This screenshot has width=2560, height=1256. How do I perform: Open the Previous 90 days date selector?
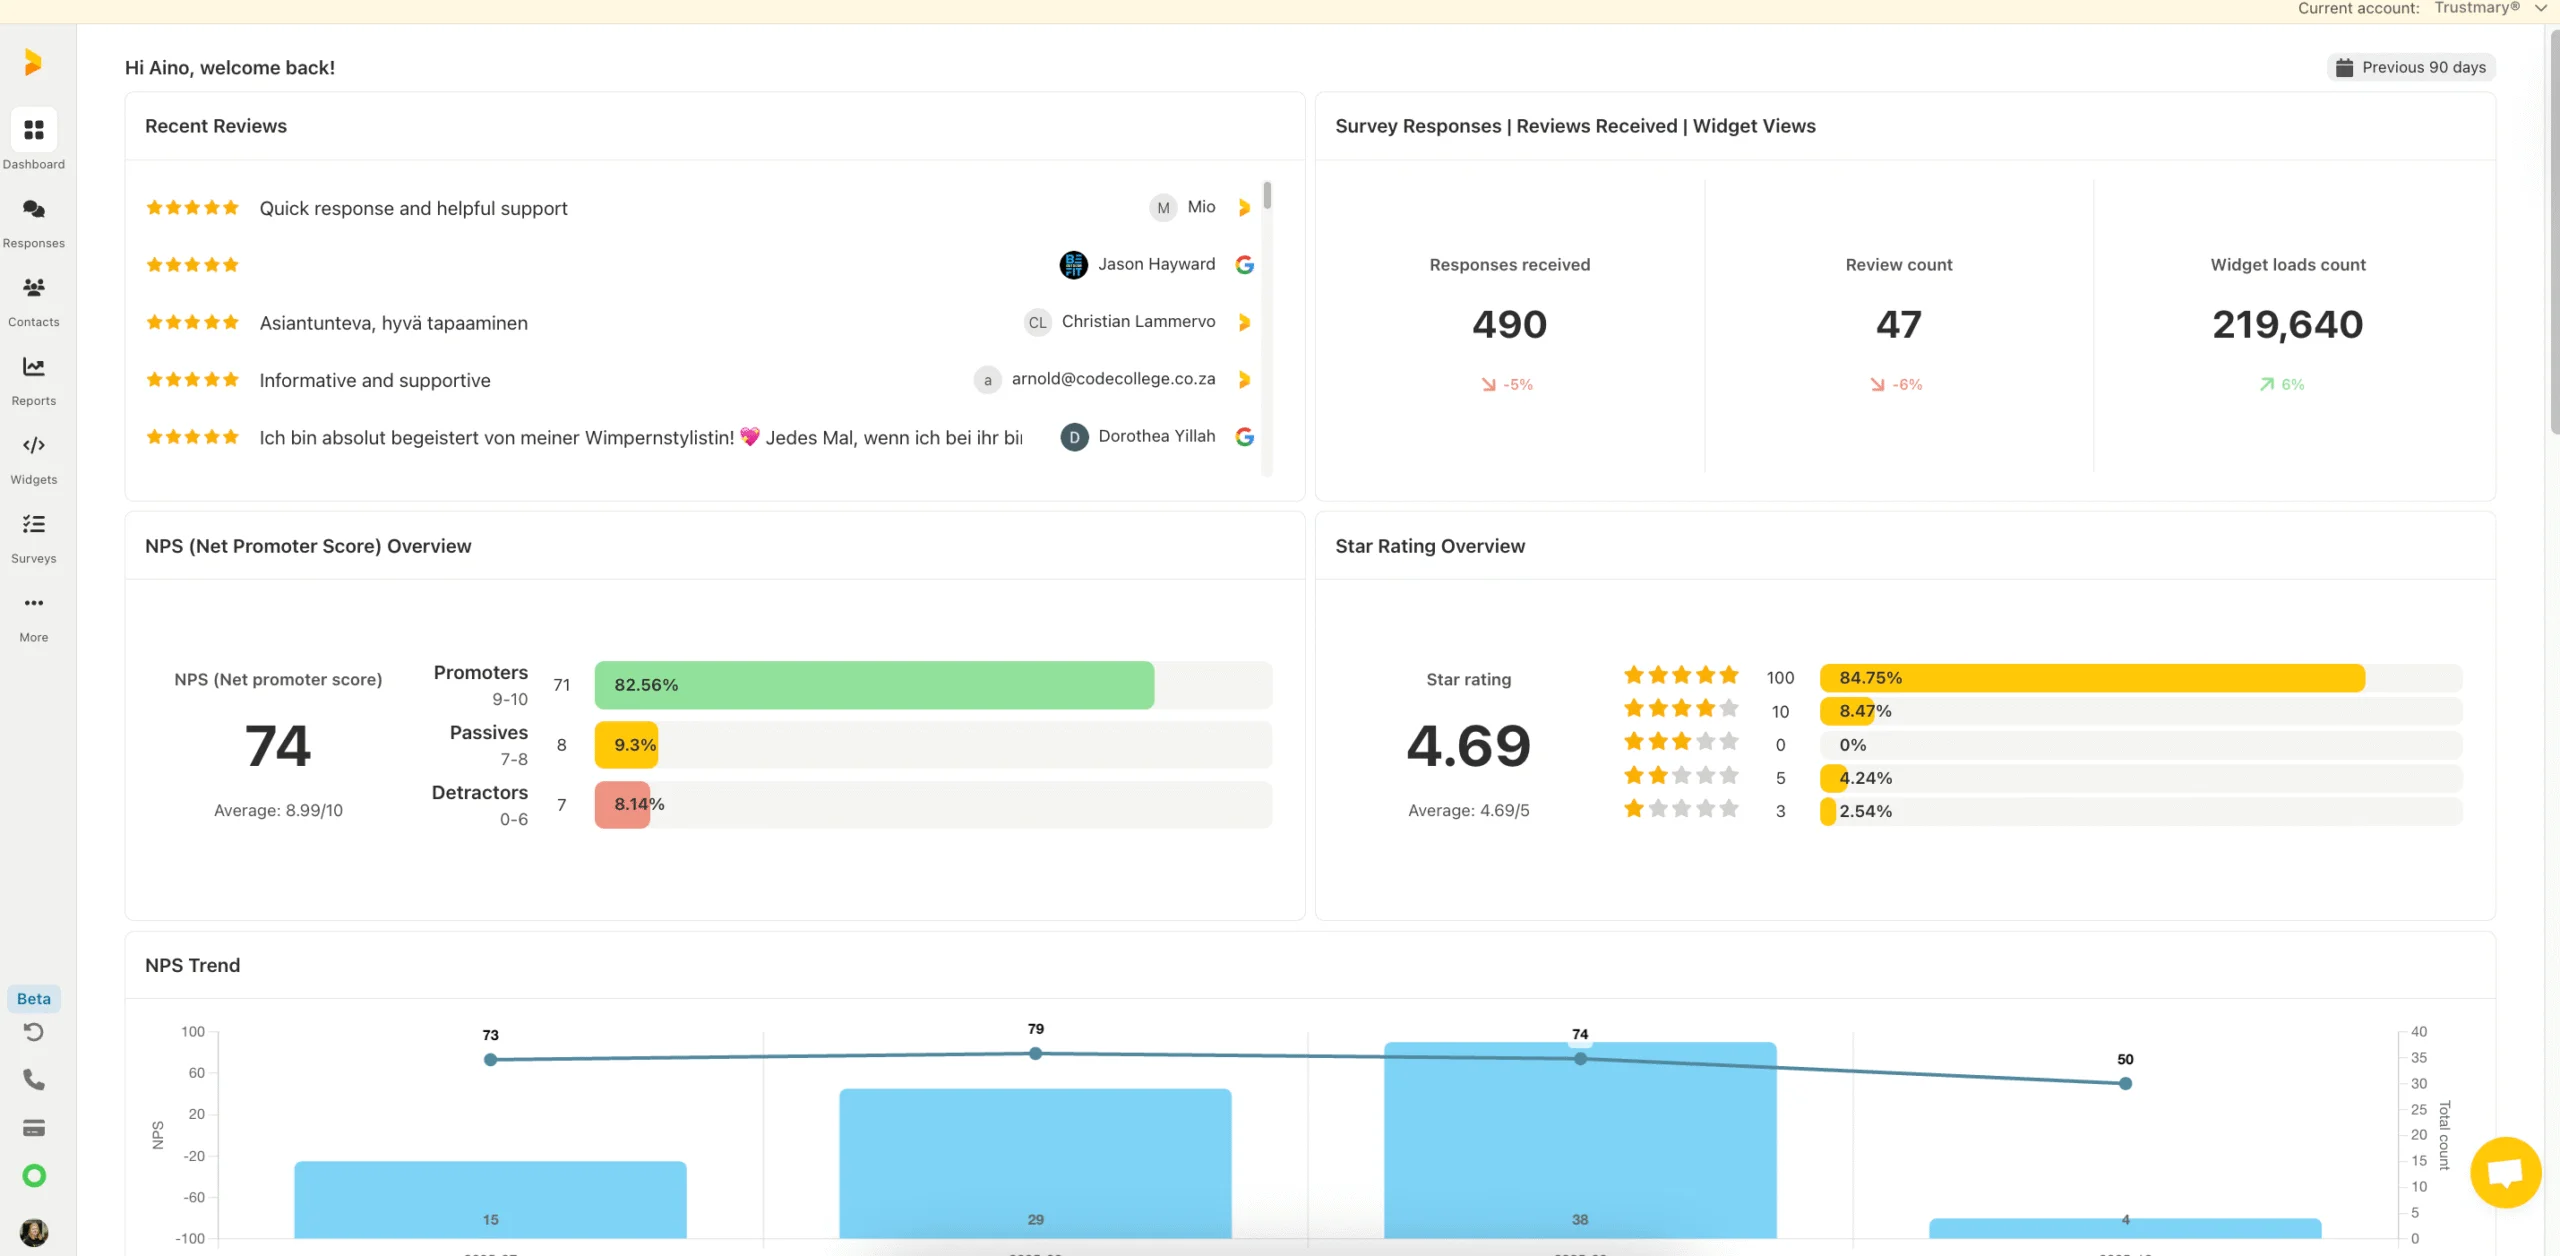(x=2410, y=67)
